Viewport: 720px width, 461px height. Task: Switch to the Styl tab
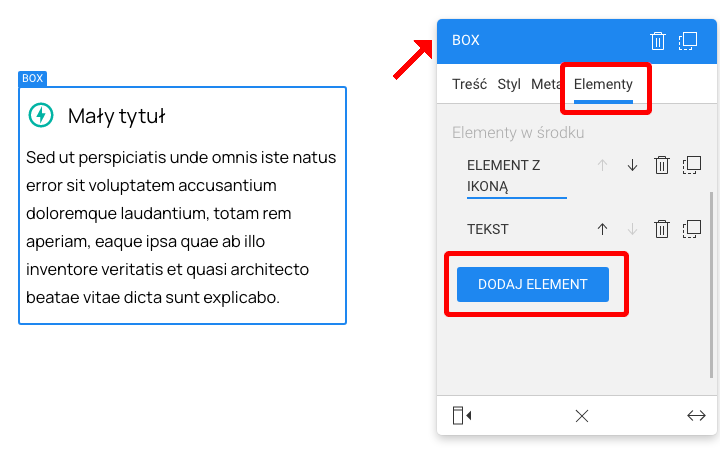point(509,84)
